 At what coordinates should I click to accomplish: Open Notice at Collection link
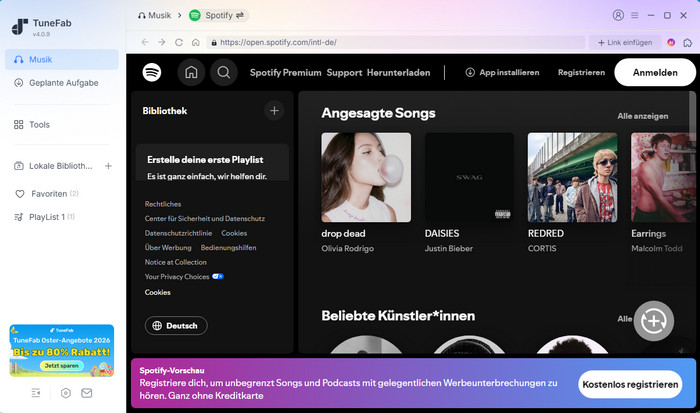pyautogui.click(x=175, y=262)
